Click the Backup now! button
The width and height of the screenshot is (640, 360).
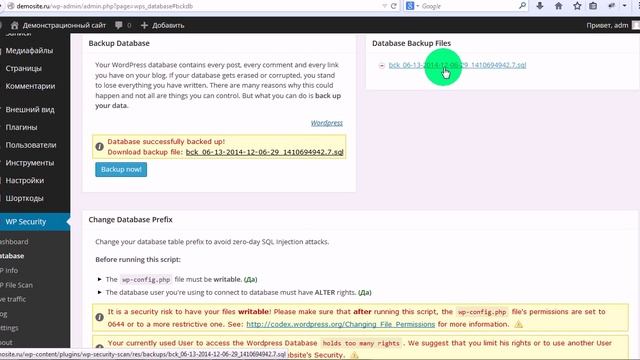point(121,169)
